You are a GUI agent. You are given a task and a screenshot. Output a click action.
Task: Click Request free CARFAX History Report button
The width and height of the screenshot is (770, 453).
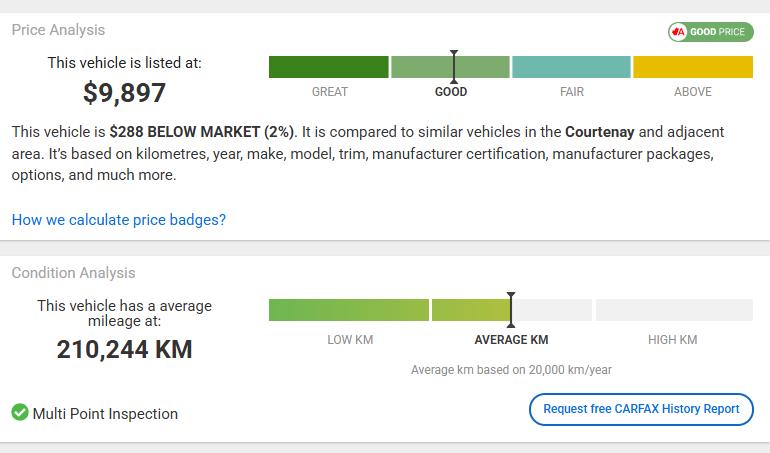tap(641, 409)
